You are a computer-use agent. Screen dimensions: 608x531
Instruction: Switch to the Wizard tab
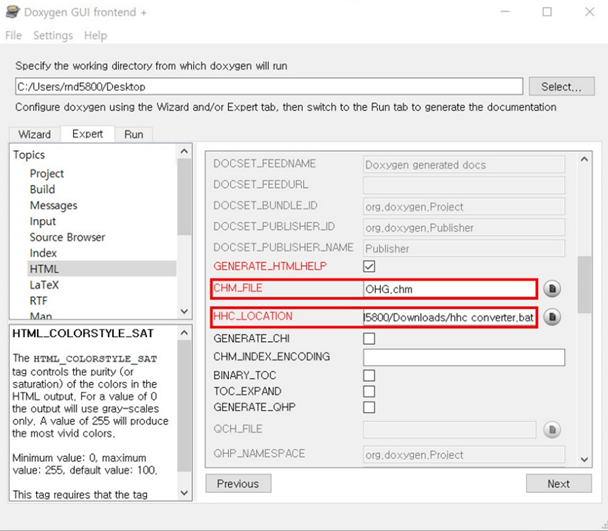(35, 135)
